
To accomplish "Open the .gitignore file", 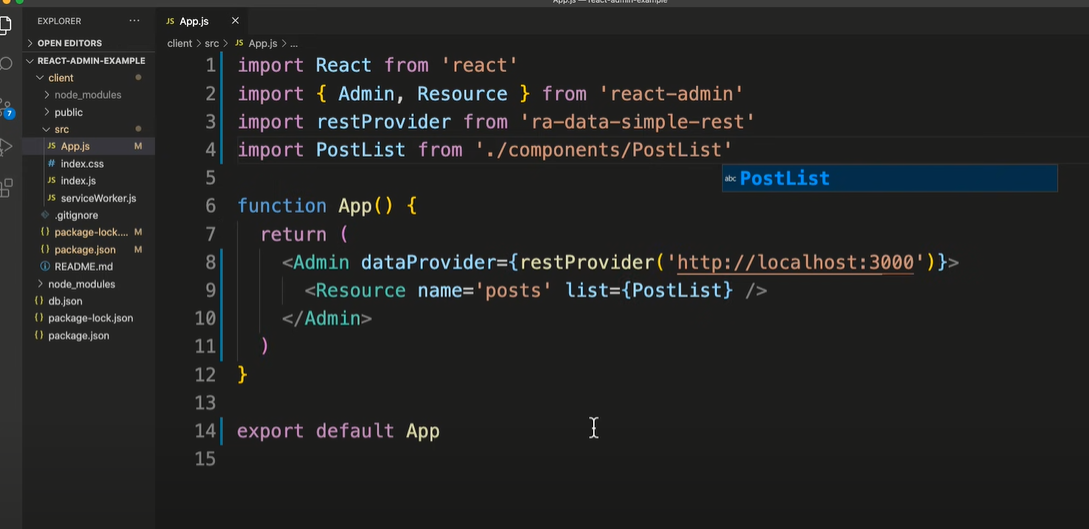I will [76, 215].
